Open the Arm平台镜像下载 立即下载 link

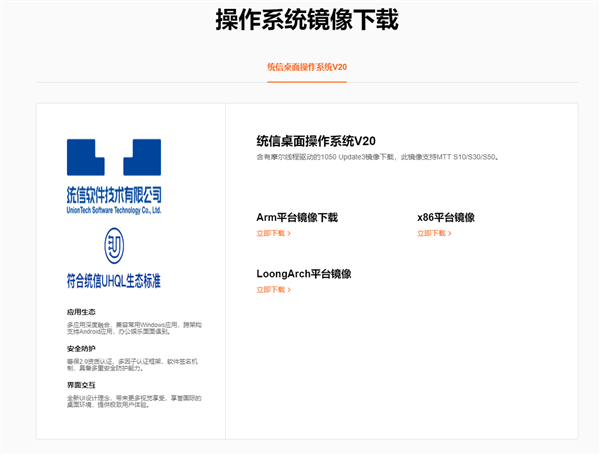coord(274,233)
